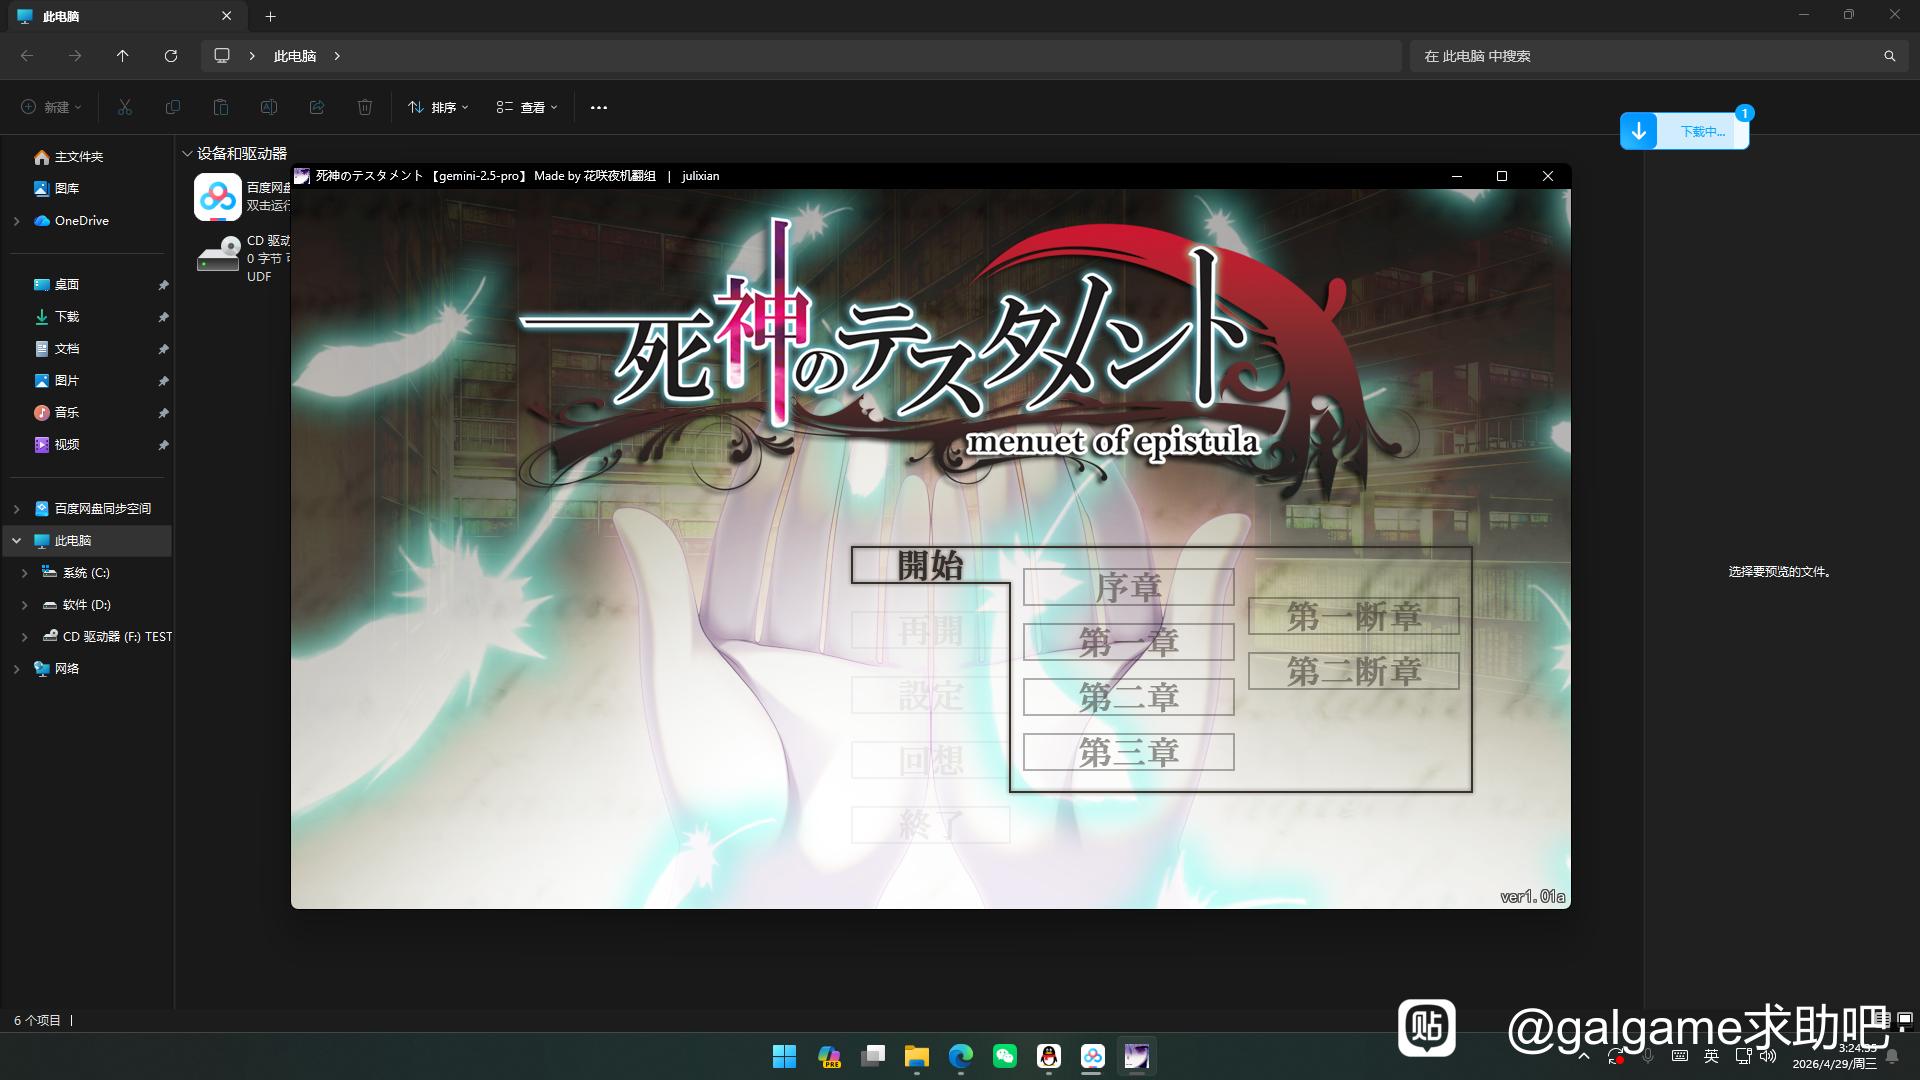
Task: Click the 下載中... download popup
Action: point(1685,131)
